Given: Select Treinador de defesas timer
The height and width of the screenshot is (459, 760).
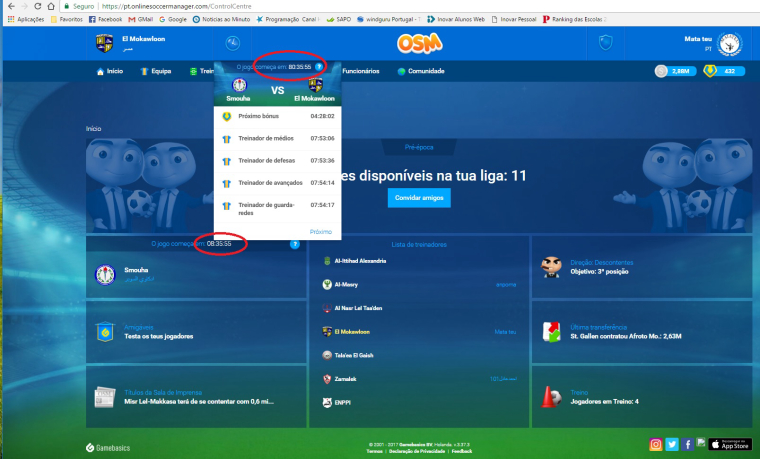Looking at the screenshot, I should point(277,161).
